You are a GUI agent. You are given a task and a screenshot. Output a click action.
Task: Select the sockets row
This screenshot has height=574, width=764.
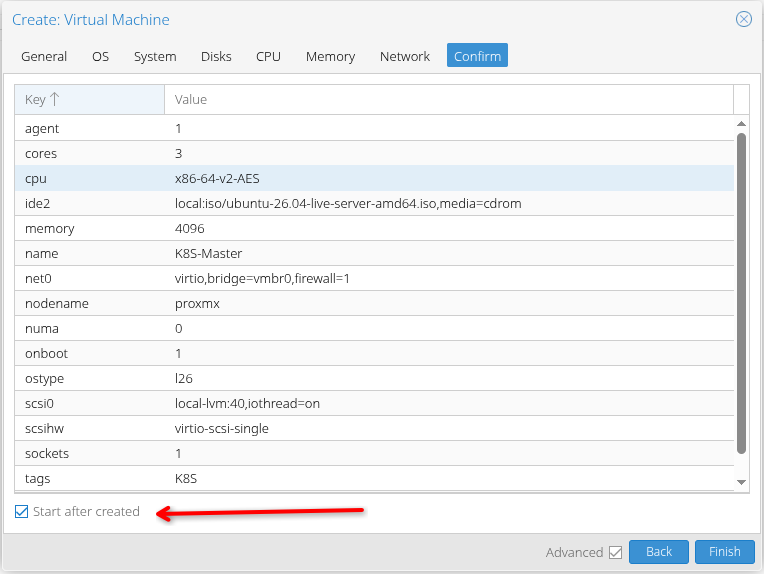(x=374, y=454)
